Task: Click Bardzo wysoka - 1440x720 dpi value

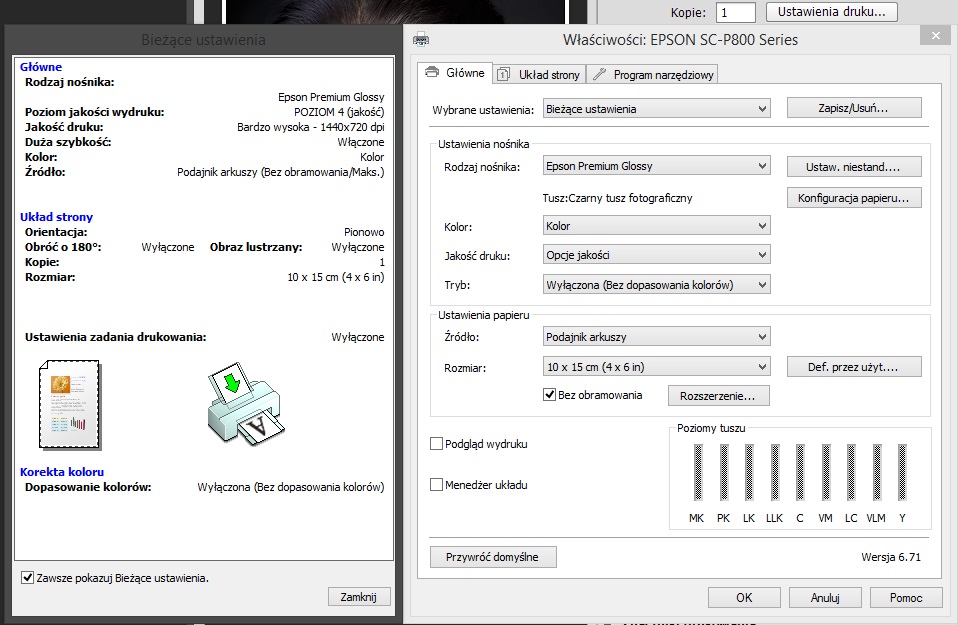Action: [310, 127]
